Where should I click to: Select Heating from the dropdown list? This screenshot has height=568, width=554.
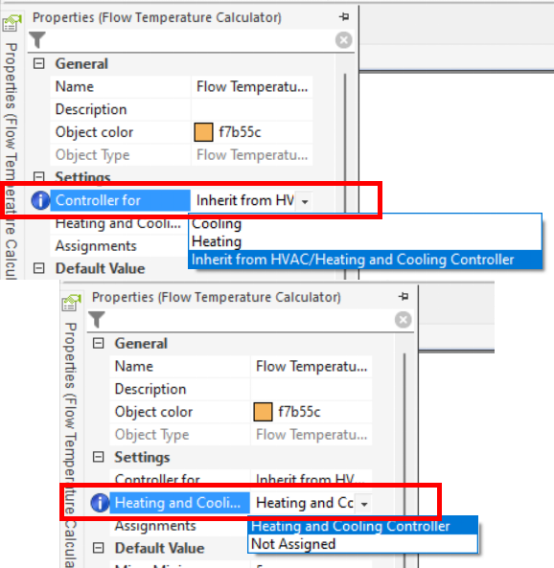pos(217,241)
